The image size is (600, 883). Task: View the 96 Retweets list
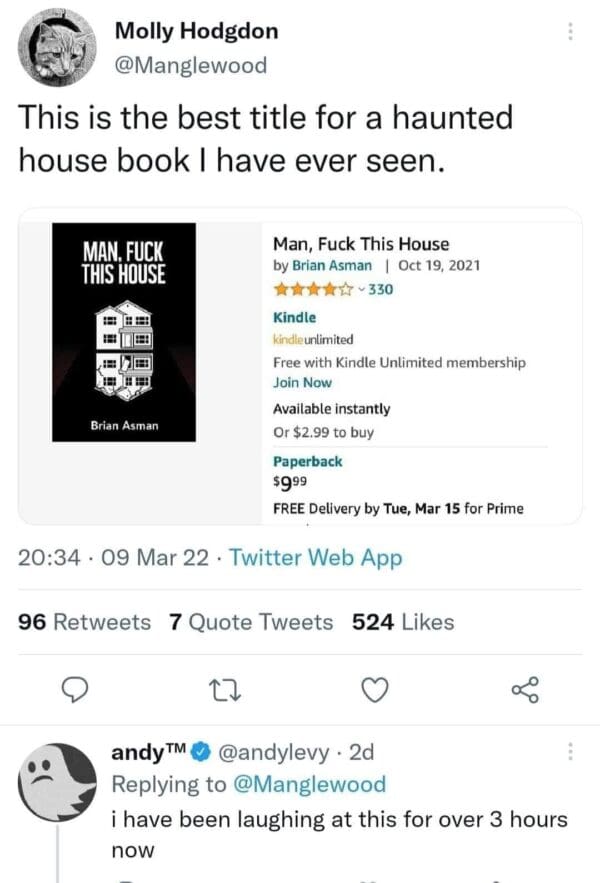tap(85, 622)
